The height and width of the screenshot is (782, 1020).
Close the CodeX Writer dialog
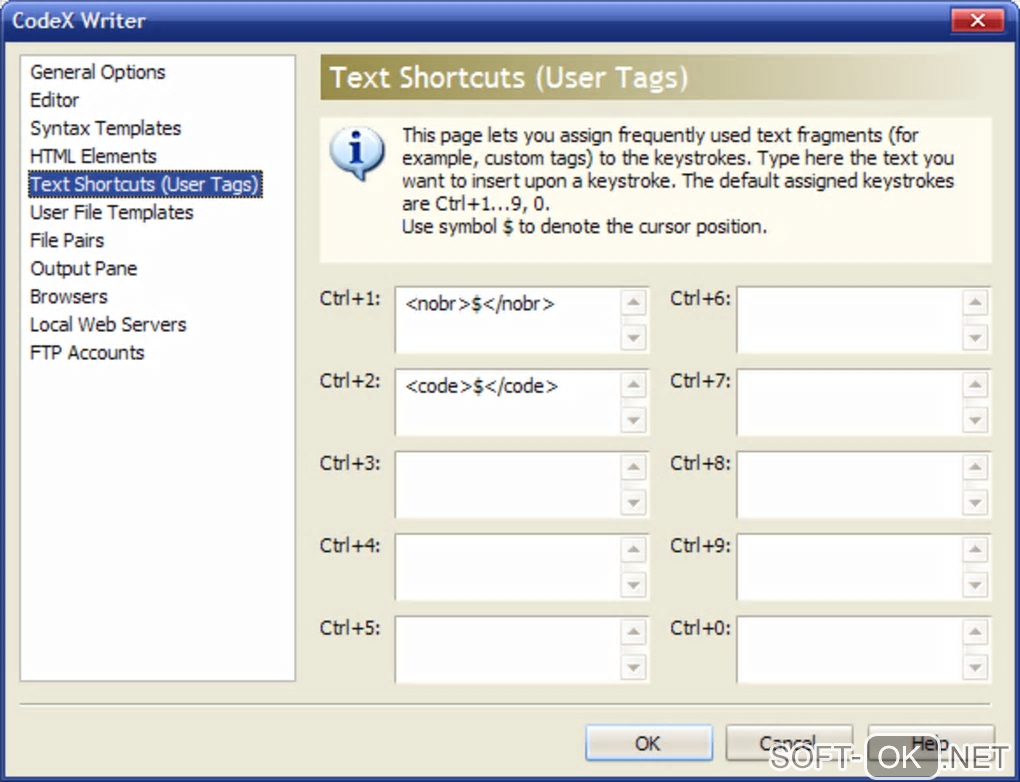click(x=978, y=21)
